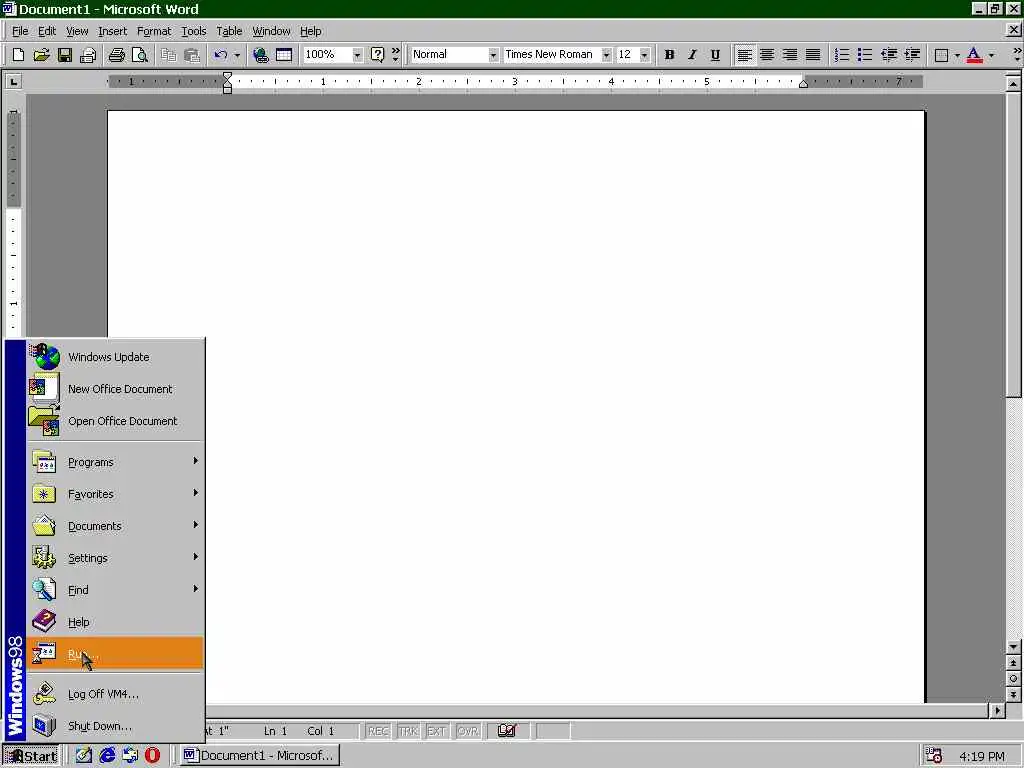Viewport: 1024px width, 768px height.
Task: Create a new blank document from toolbar
Action: point(18,55)
